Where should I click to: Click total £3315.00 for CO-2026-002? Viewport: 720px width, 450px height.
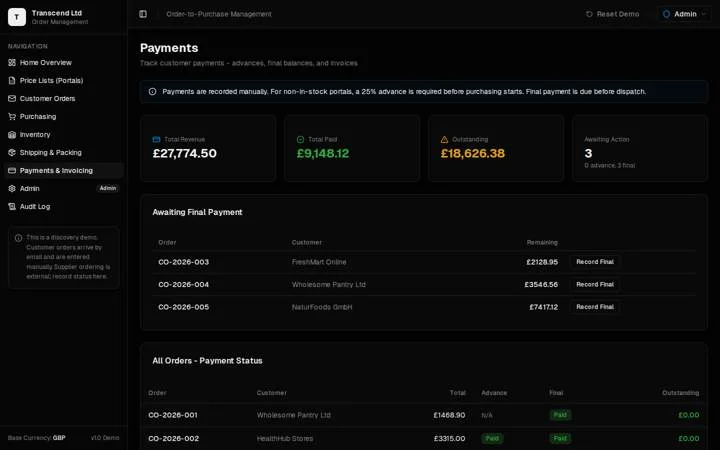[x=449, y=439]
